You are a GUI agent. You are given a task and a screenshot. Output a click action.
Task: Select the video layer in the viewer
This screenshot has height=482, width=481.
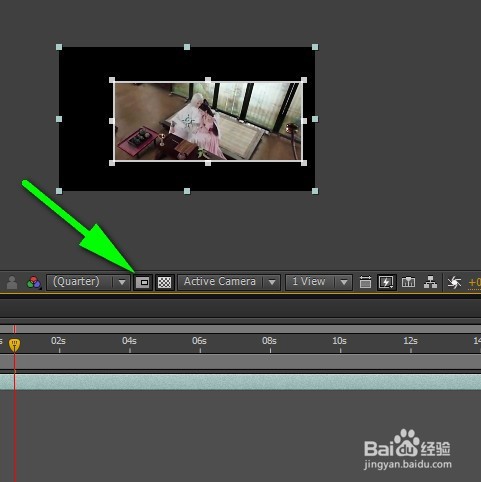[x=208, y=121]
